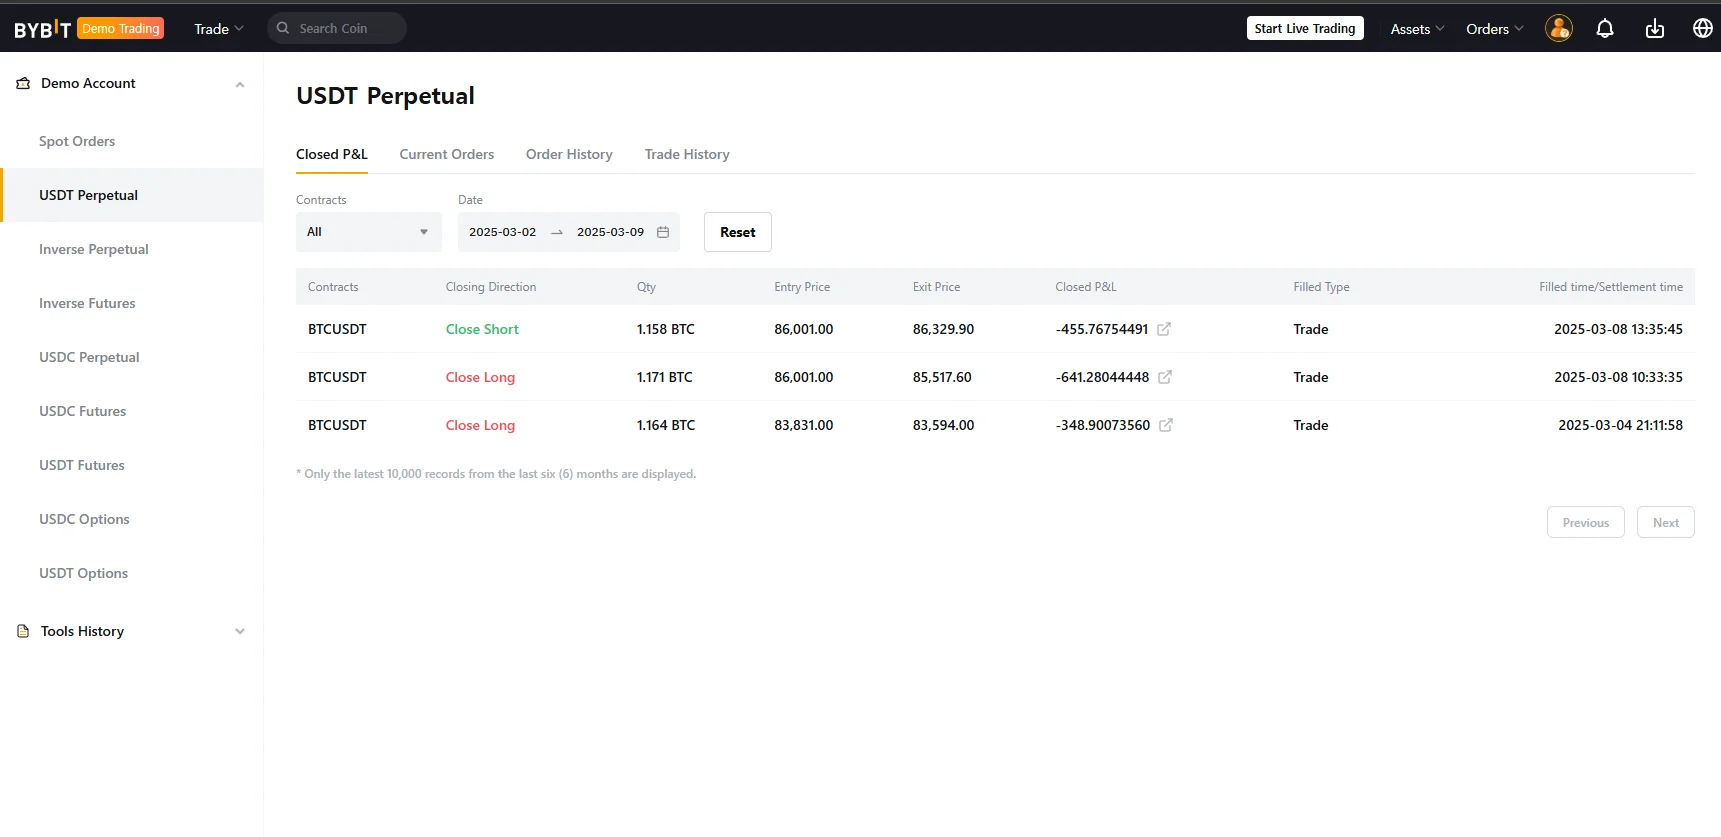This screenshot has height=837, width=1721.
Task: Open the date picker calendar icon
Action: point(663,232)
